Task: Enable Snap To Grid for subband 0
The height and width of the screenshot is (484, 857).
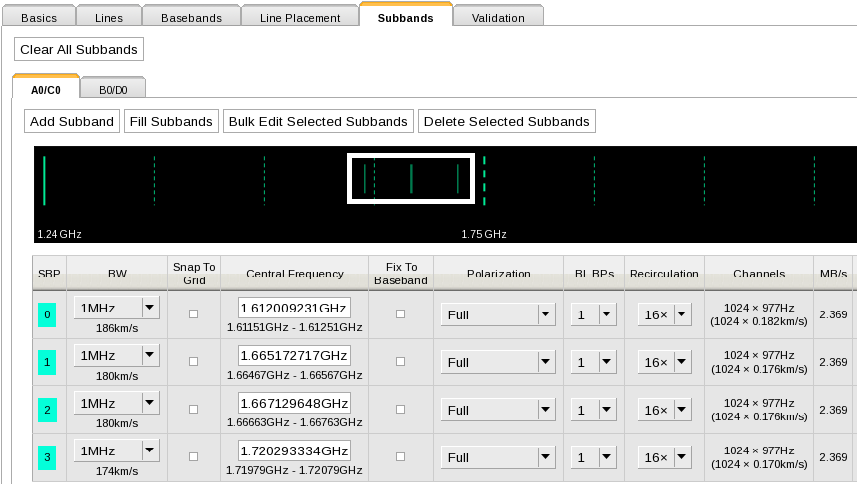Action: (194, 314)
